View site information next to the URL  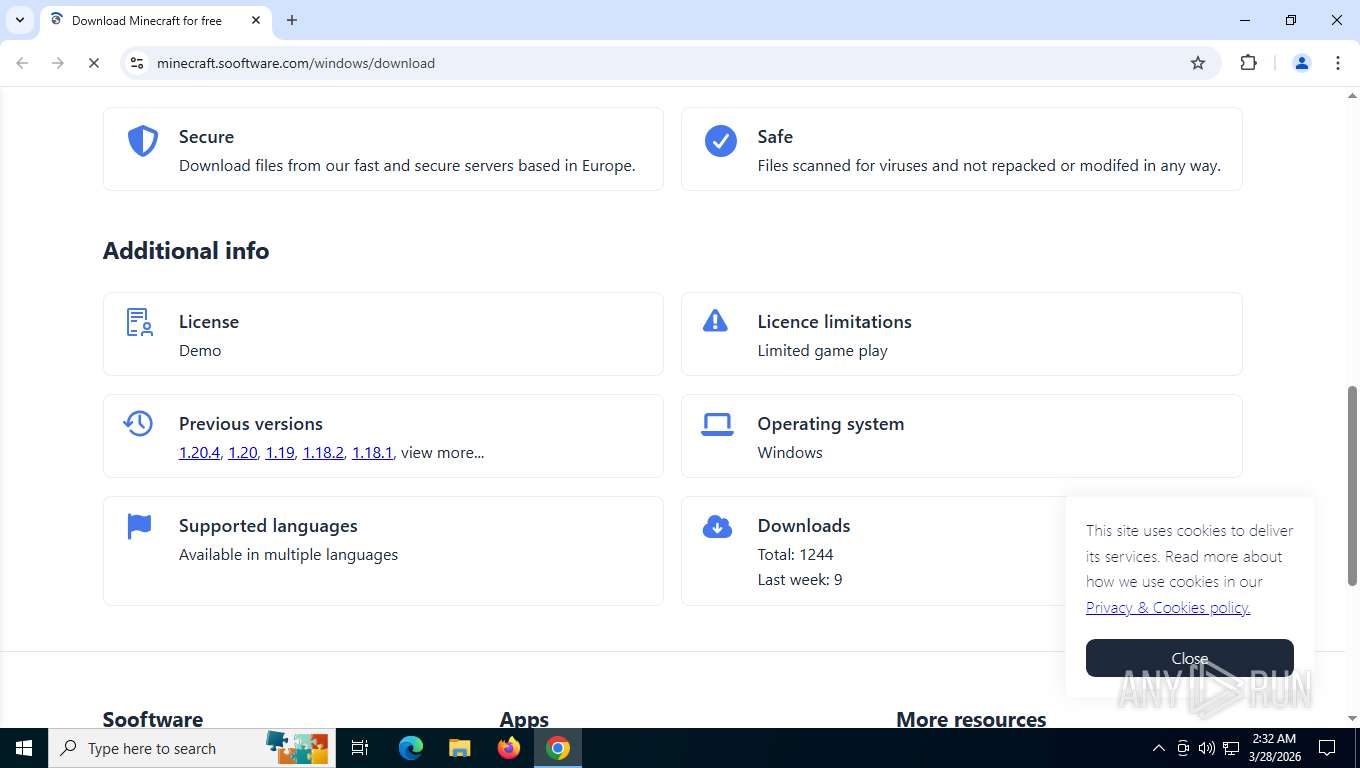(x=138, y=63)
